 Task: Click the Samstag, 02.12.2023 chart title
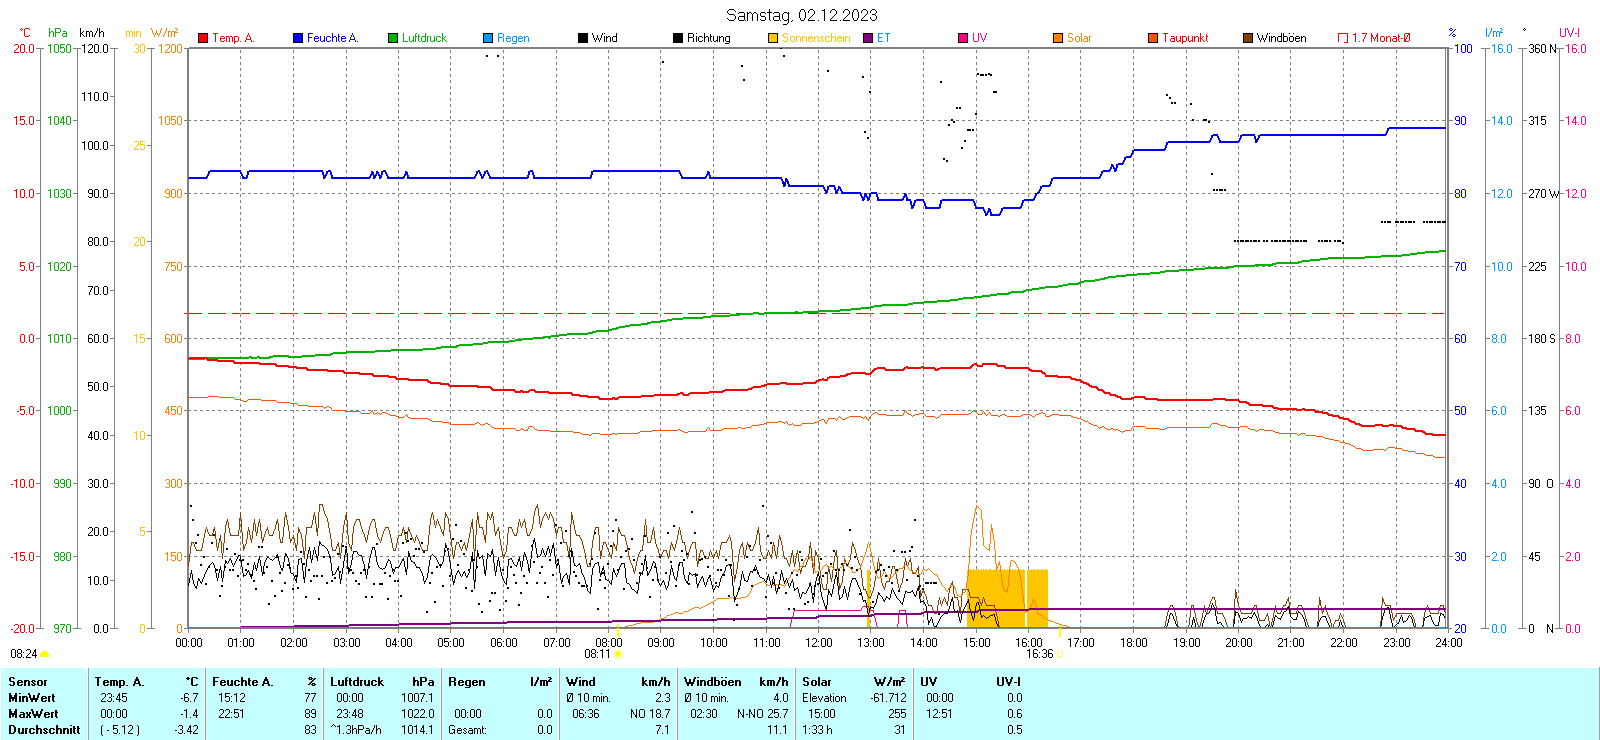pos(801,15)
